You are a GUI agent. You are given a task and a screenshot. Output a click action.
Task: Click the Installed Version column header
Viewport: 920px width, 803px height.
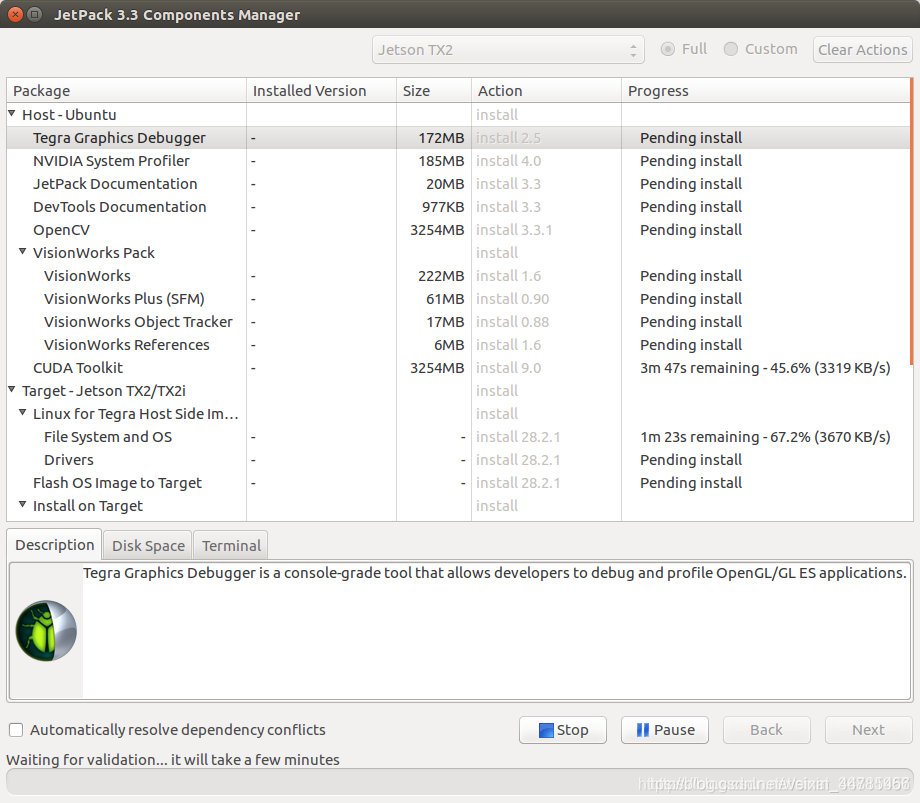tap(321, 90)
